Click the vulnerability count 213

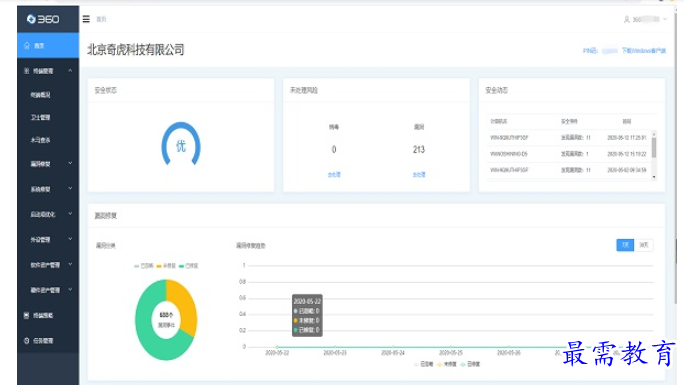tap(419, 150)
